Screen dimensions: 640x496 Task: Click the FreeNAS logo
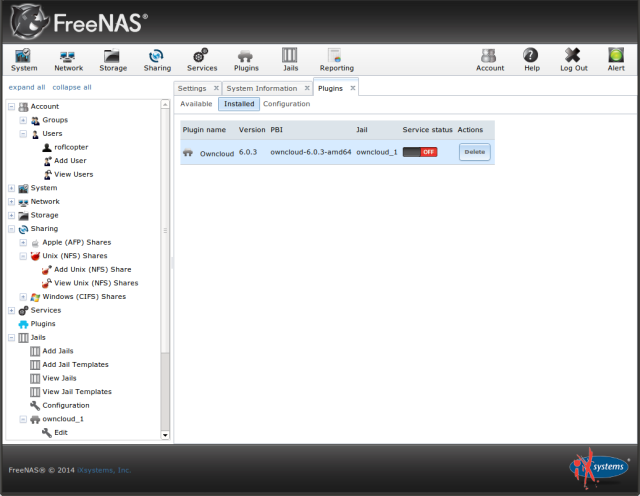pos(78,22)
